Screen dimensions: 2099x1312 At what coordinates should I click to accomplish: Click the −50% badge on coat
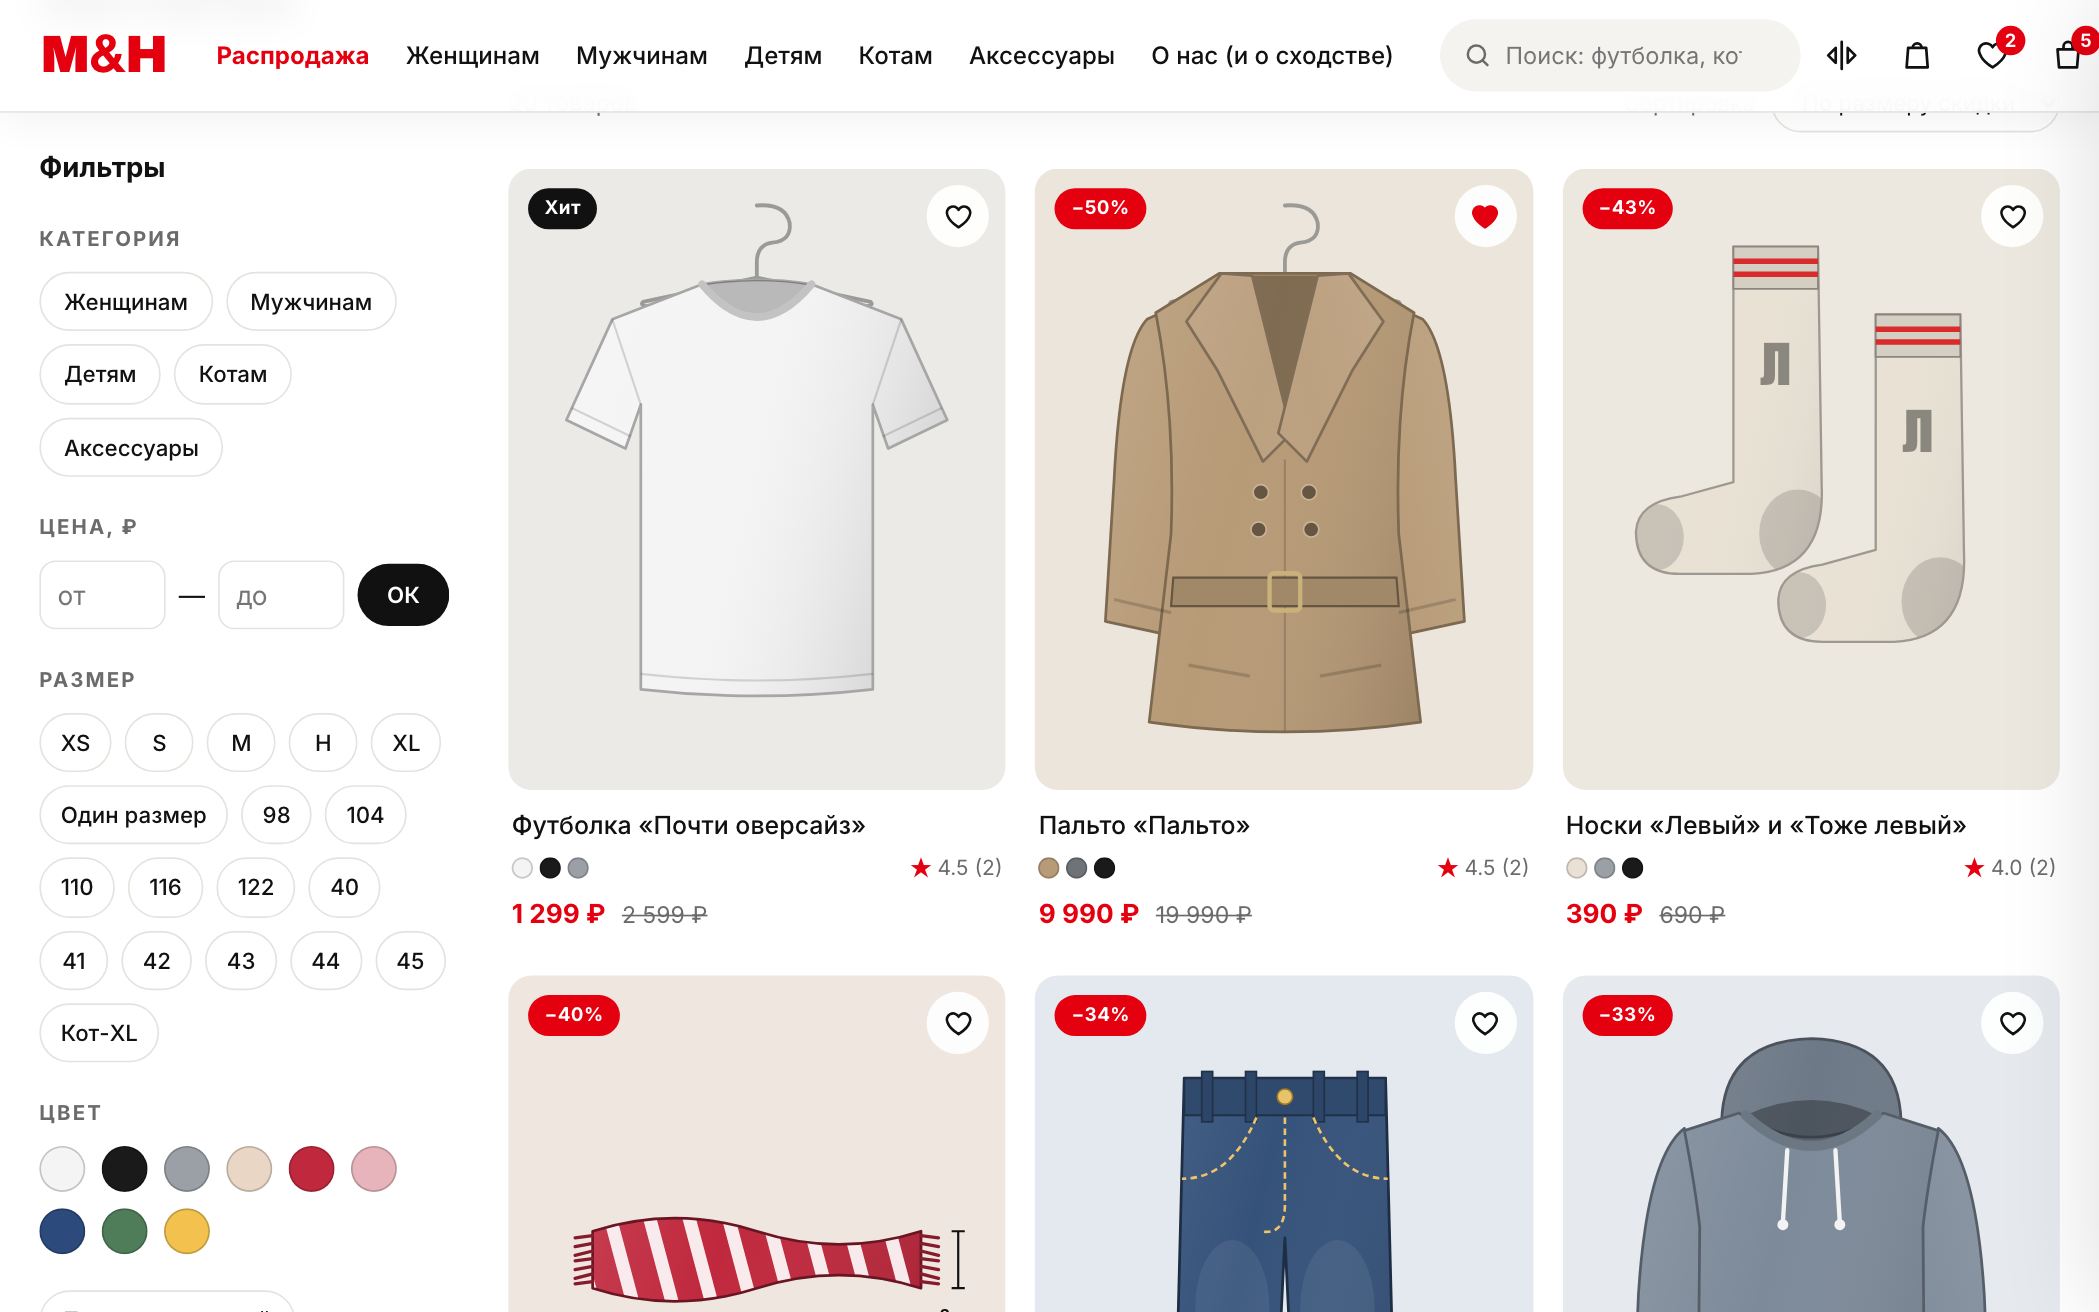pos(1100,208)
